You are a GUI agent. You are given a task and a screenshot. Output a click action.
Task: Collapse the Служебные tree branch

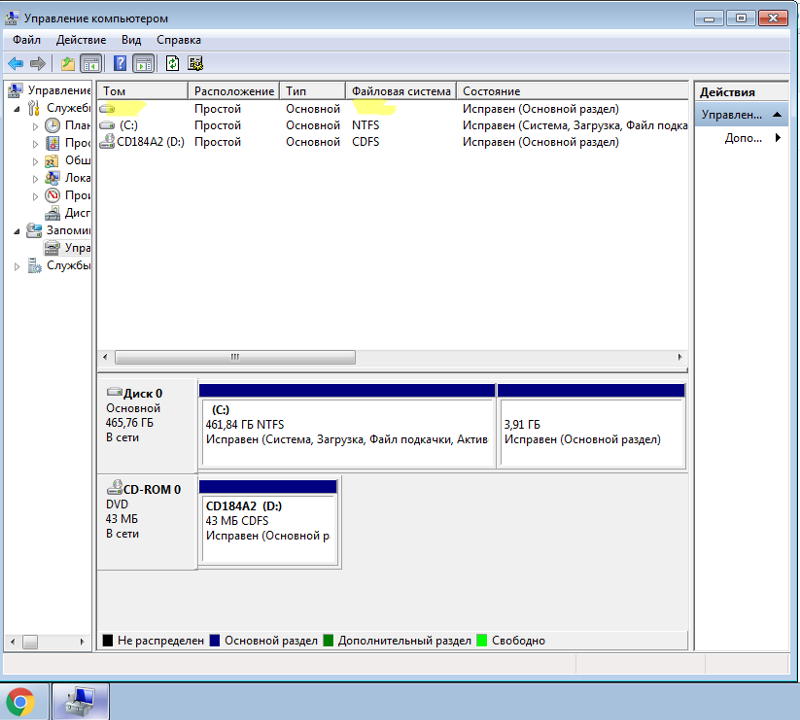tap(17, 109)
